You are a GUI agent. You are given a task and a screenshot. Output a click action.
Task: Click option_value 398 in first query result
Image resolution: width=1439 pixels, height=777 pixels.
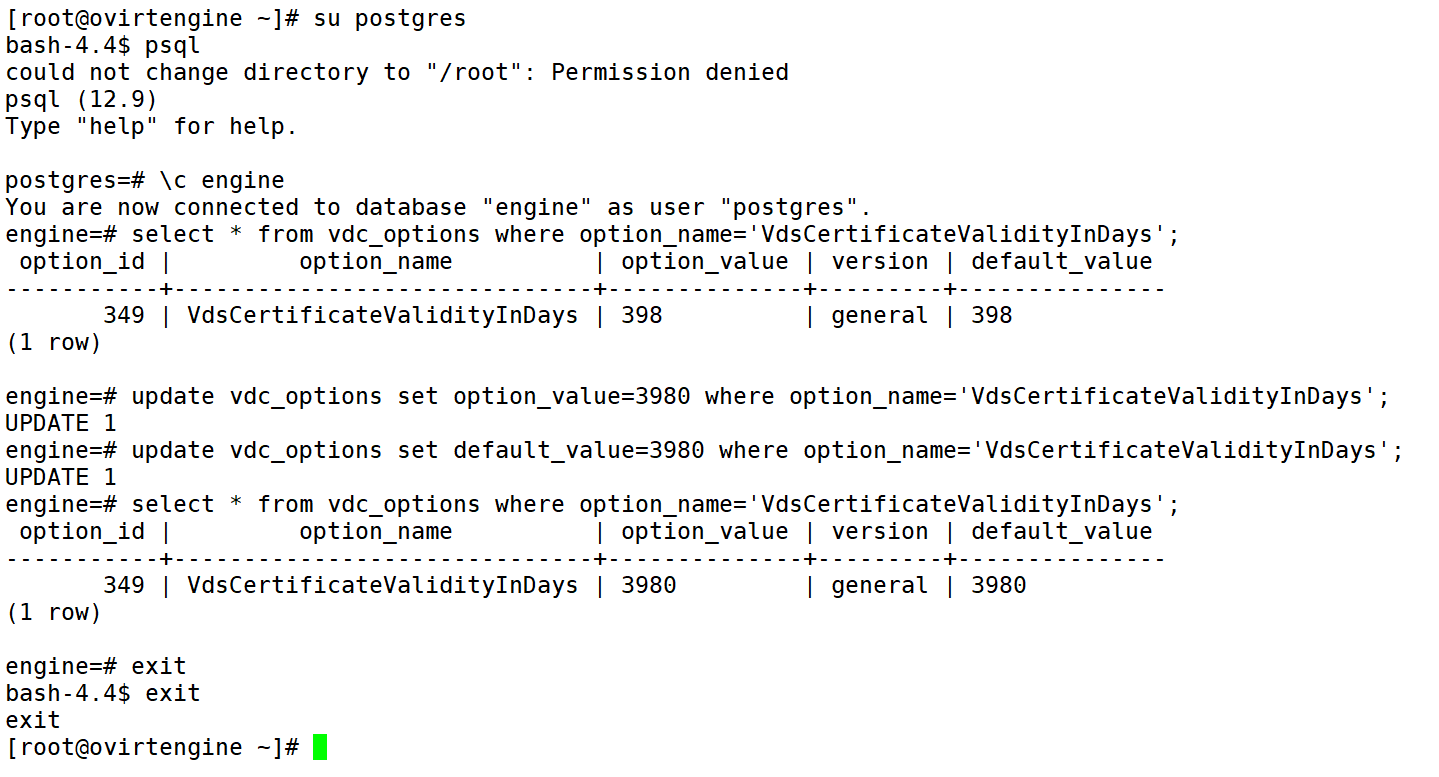click(642, 315)
